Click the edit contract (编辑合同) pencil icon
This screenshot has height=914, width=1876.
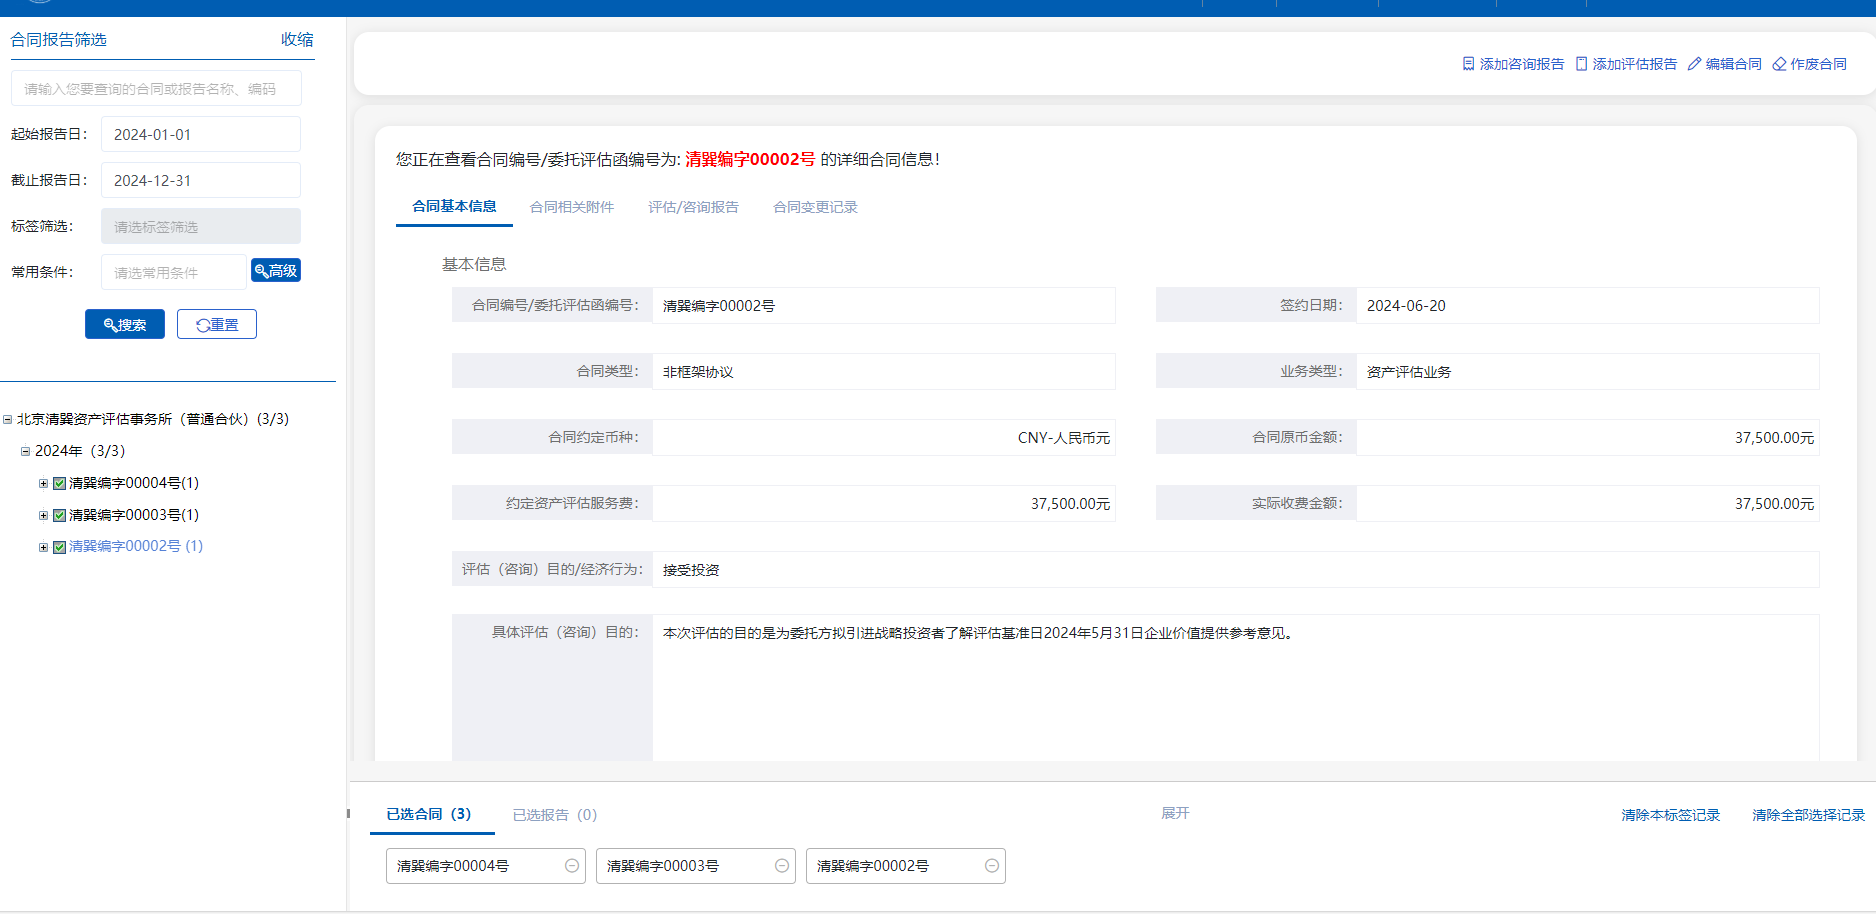1694,64
